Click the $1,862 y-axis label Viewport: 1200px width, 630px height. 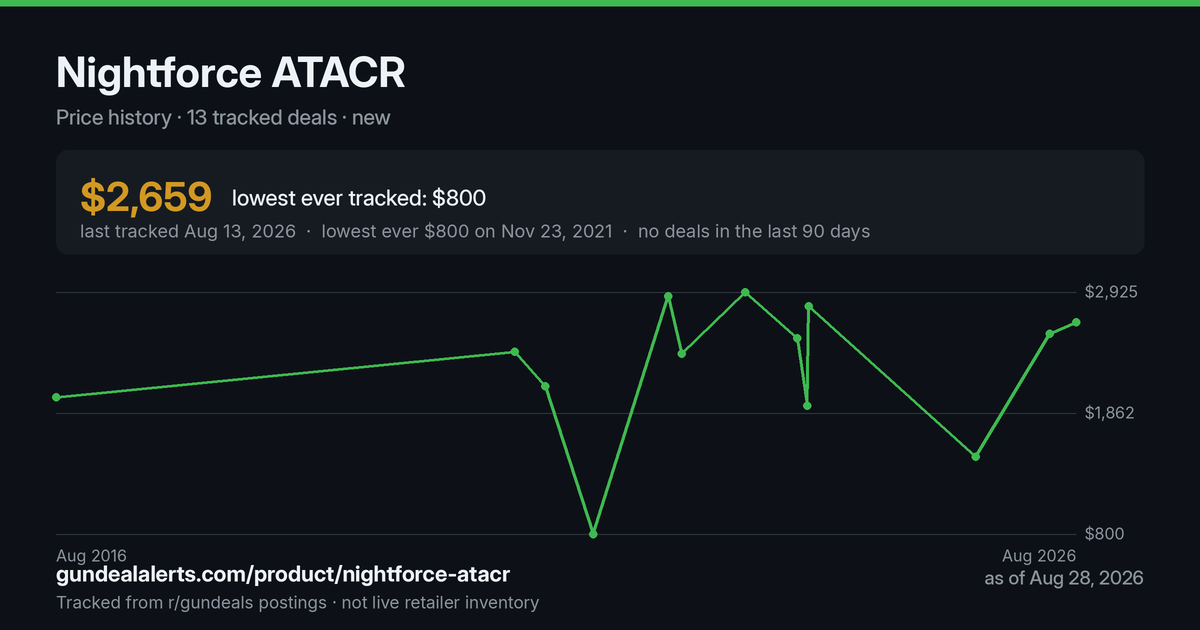1110,413
